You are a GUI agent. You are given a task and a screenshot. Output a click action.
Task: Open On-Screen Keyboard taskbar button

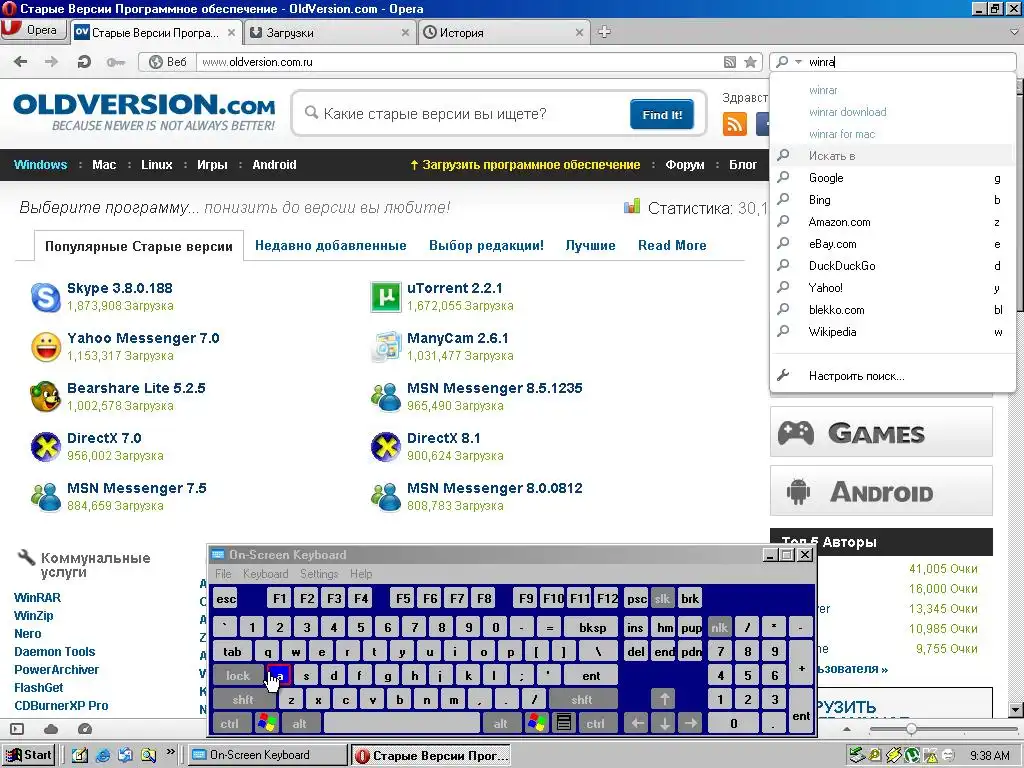268,755
